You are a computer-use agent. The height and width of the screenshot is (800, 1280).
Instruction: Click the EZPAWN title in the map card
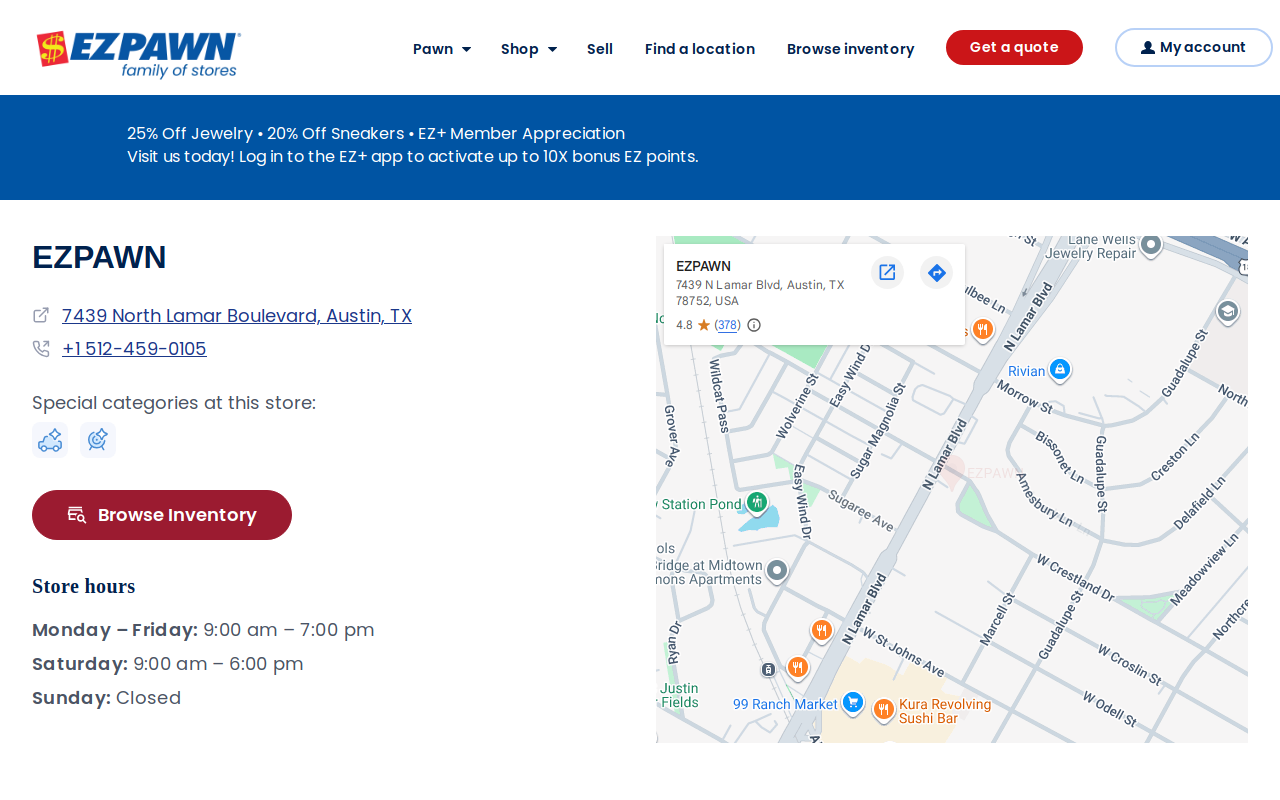pyautogui.click(x=704, y=266)
